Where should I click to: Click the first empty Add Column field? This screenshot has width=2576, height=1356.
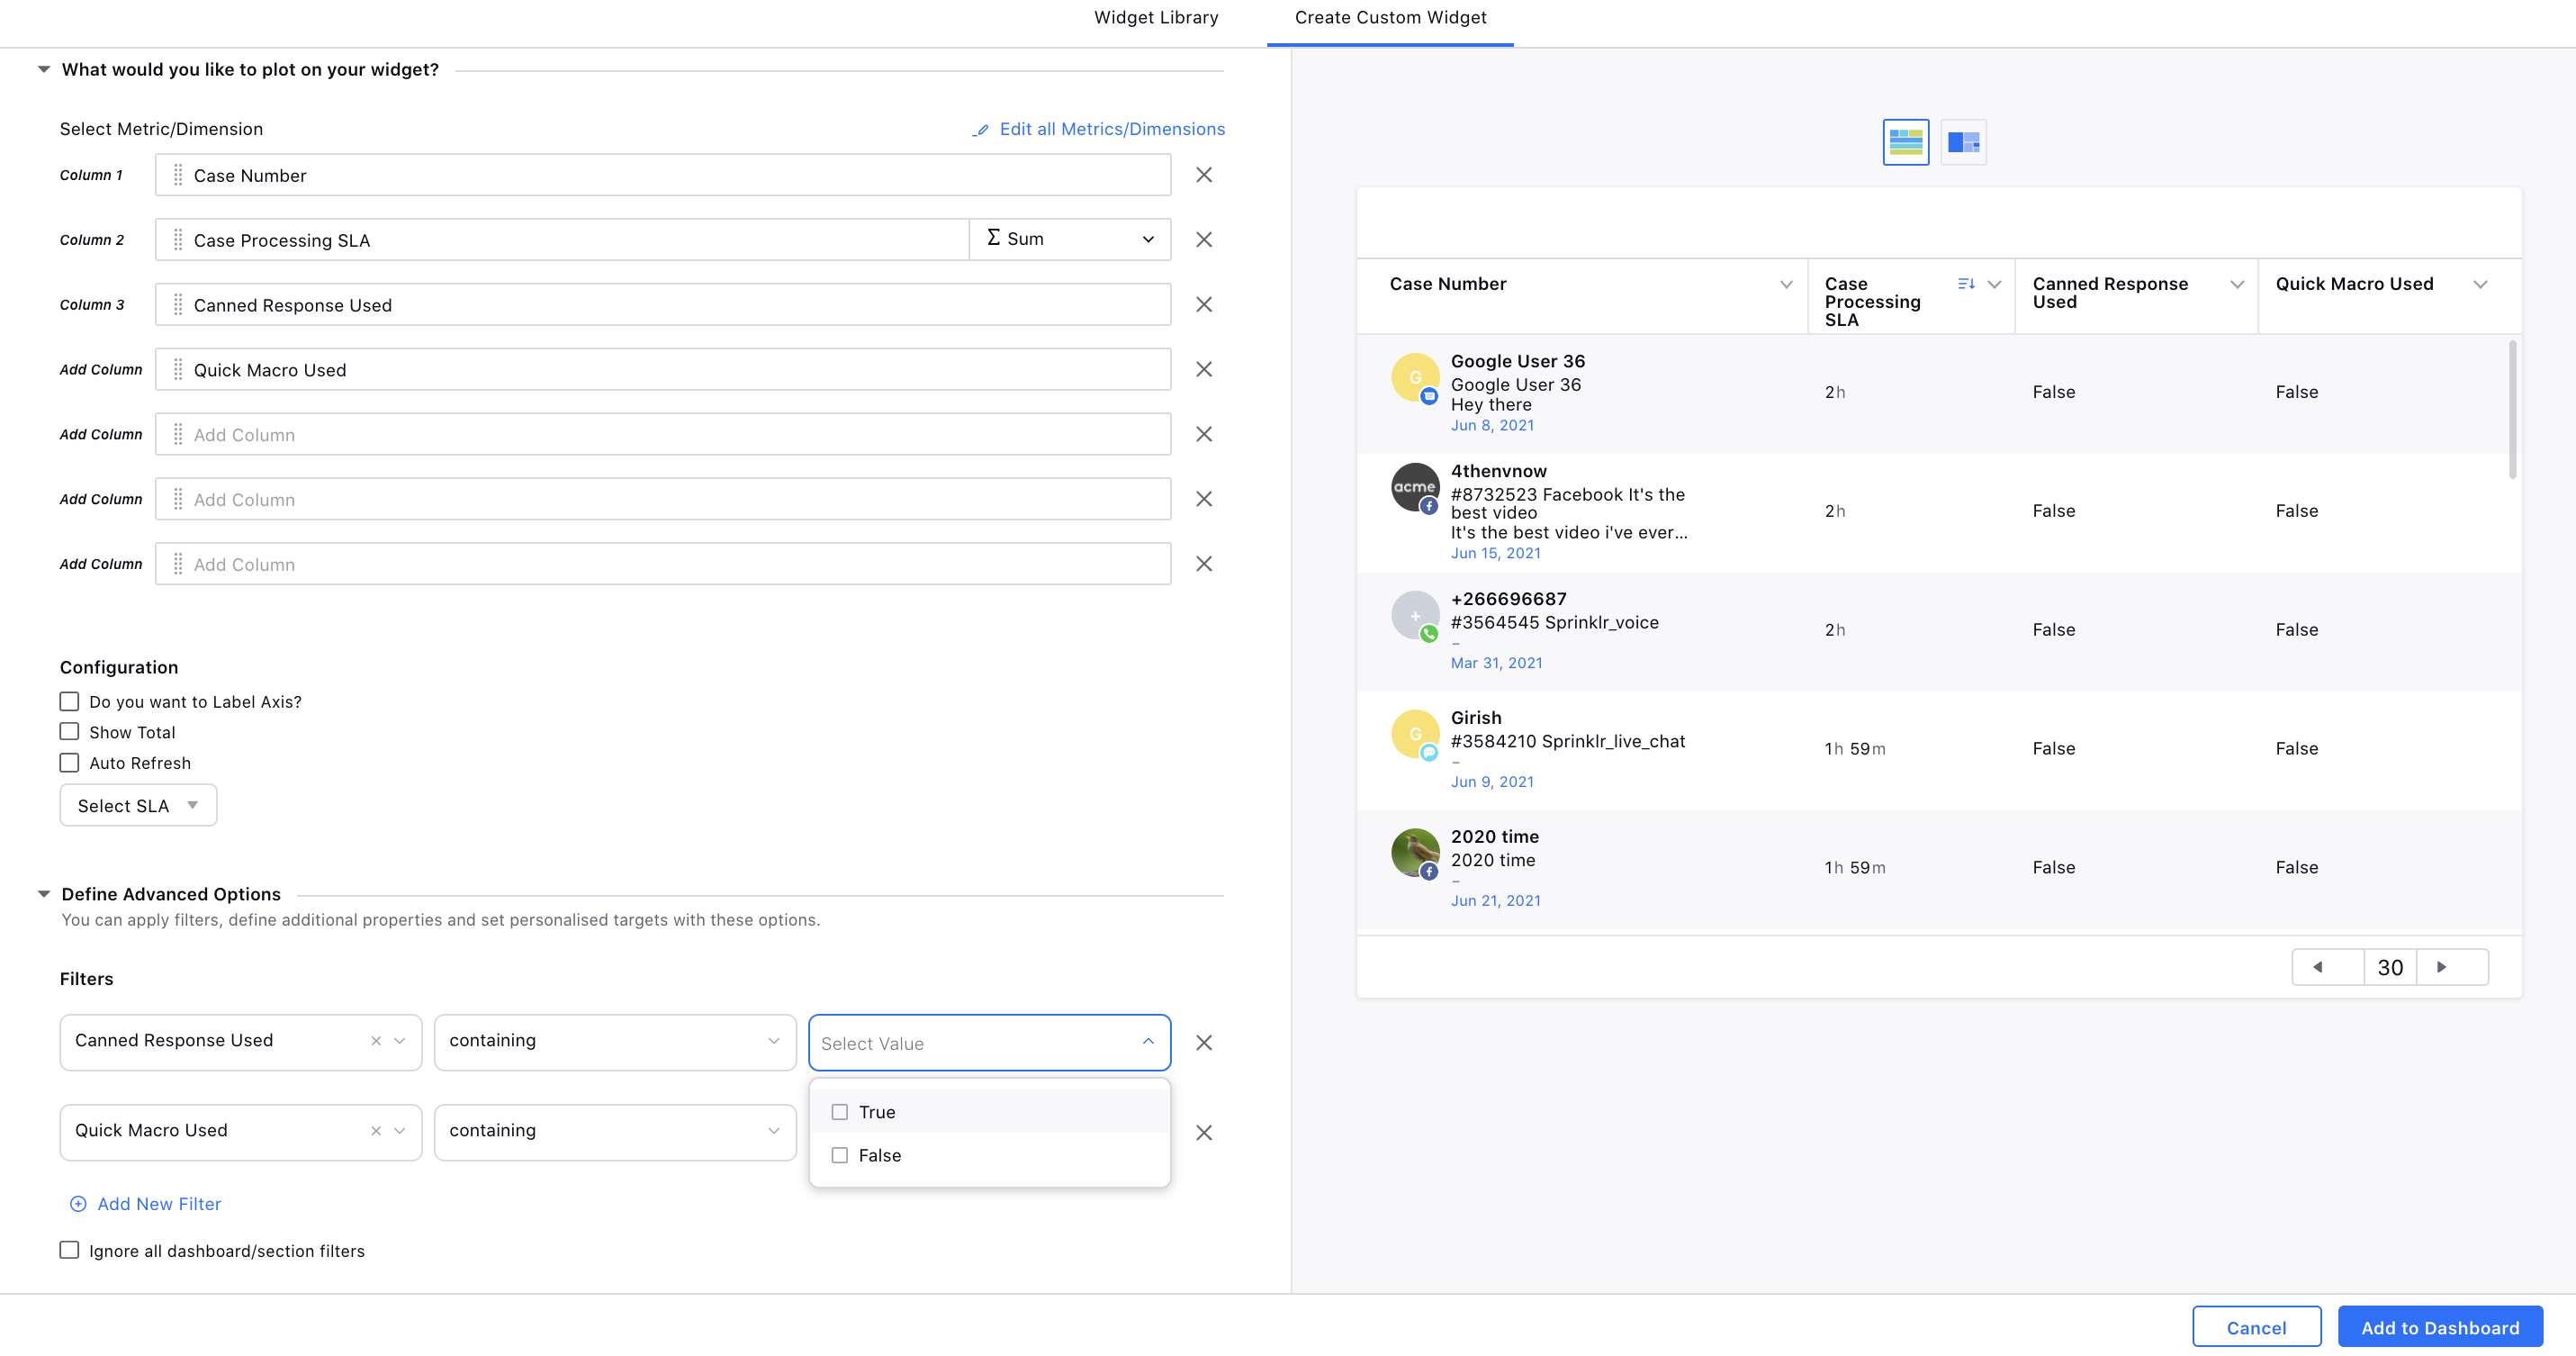[x=663, y=435]
